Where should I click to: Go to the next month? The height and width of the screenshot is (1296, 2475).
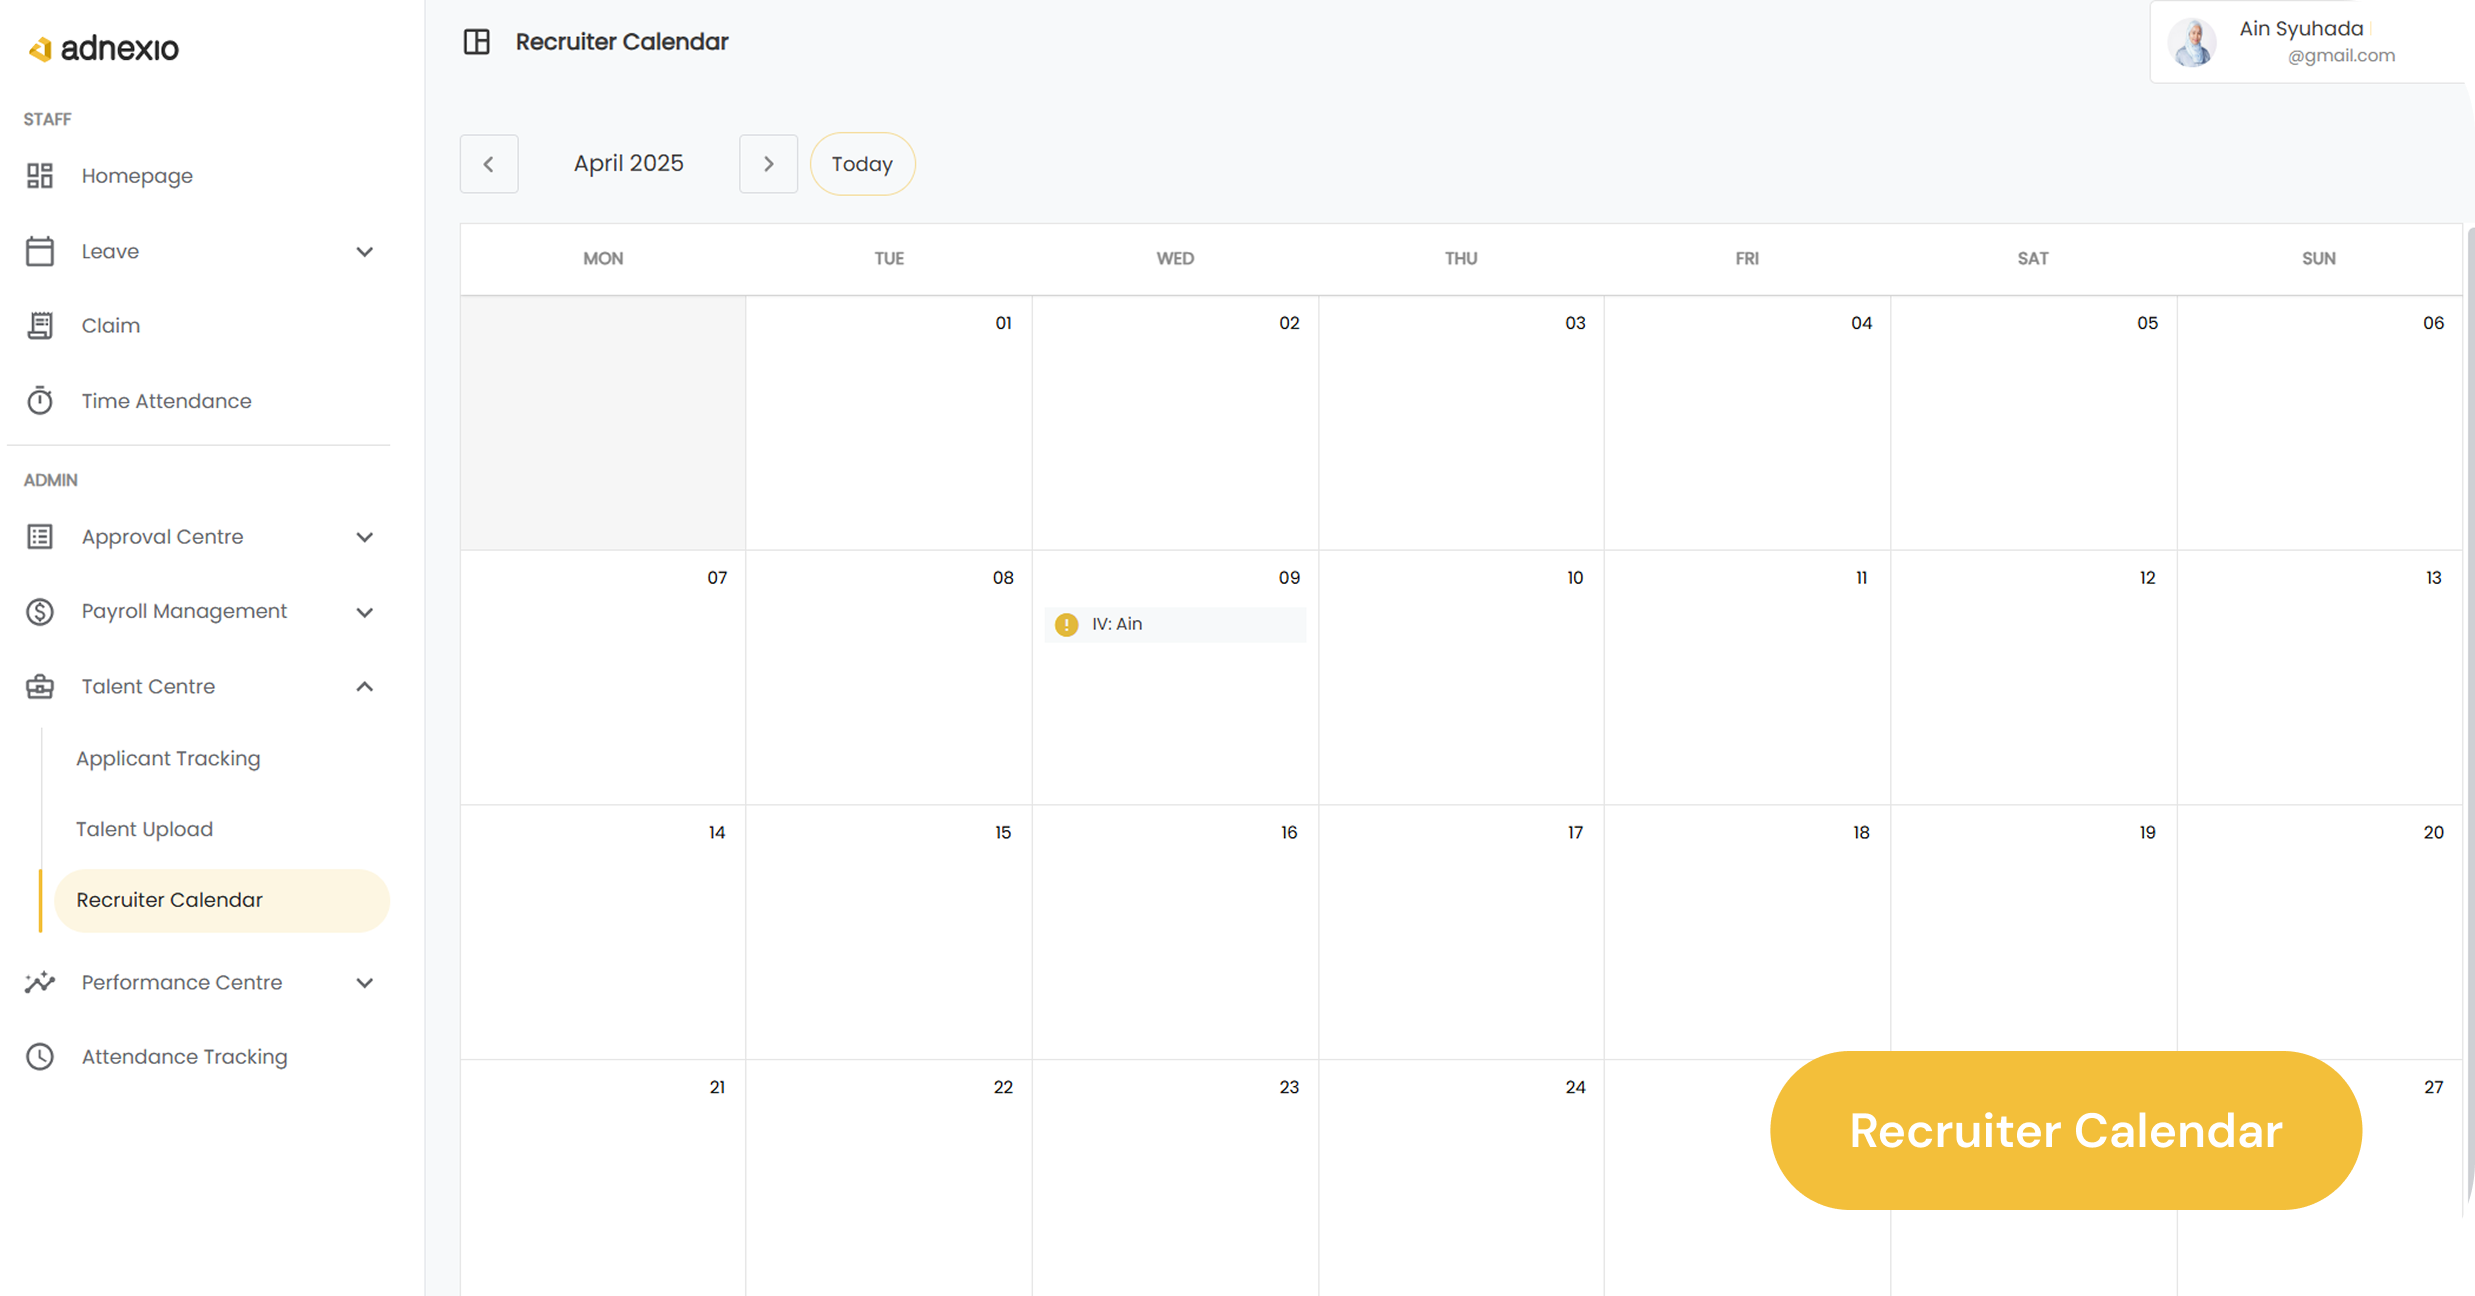pos(768,164)
